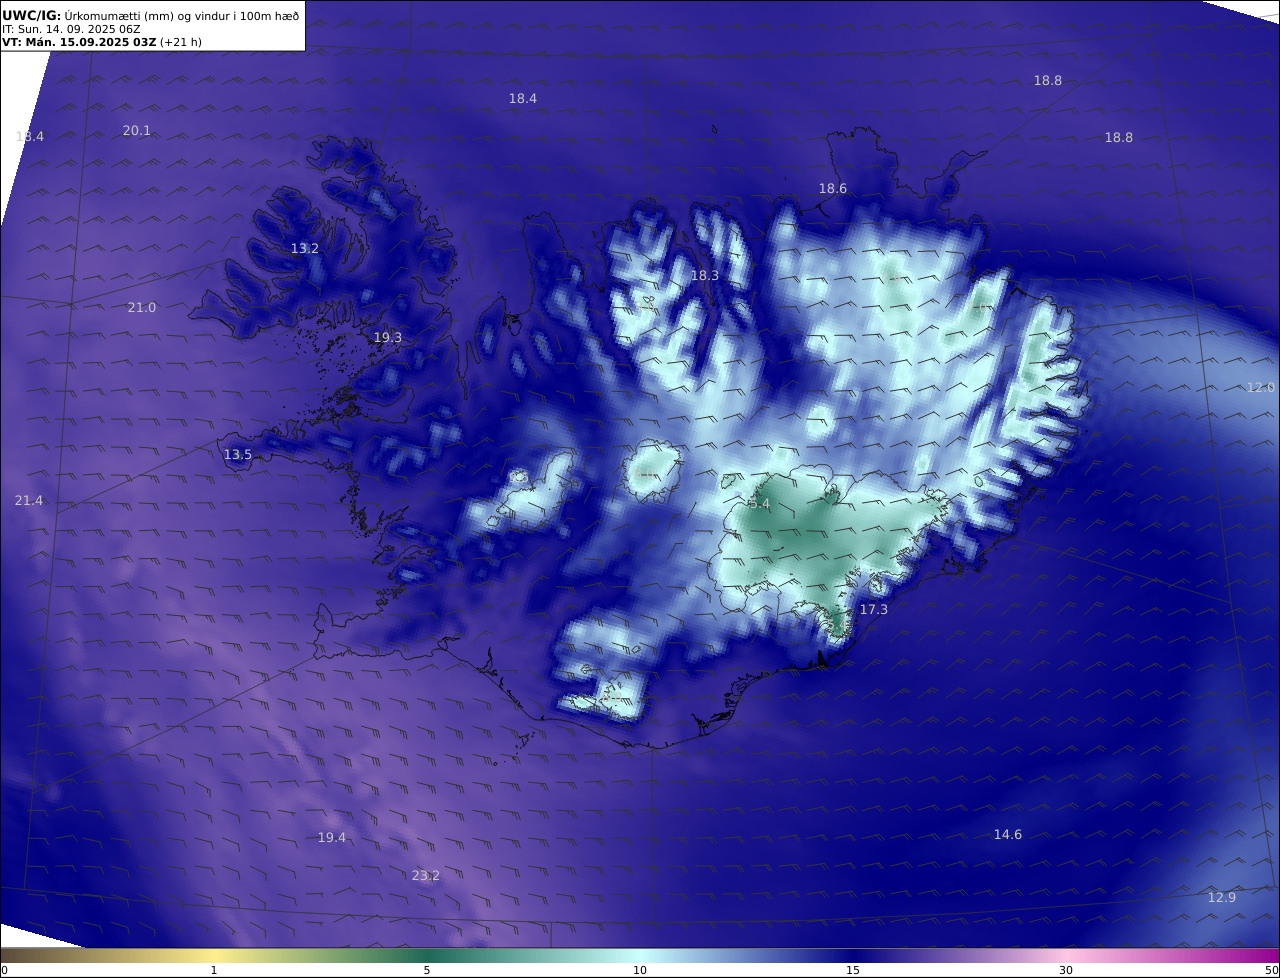Click the 12.9 value label
This screenshot has width=1280, height=978.
pos(1222,898)
